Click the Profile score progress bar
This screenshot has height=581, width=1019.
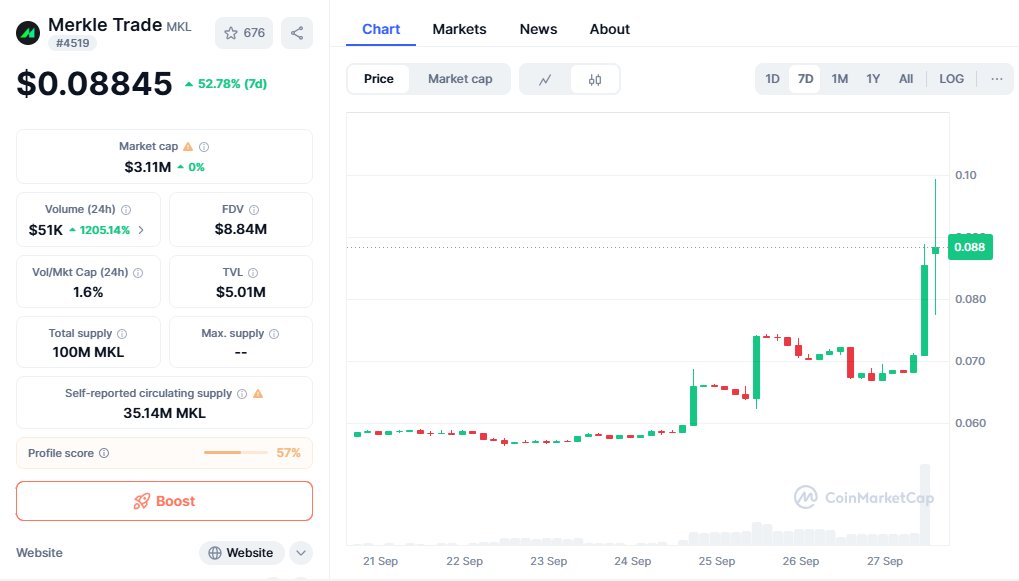point(235,452)
